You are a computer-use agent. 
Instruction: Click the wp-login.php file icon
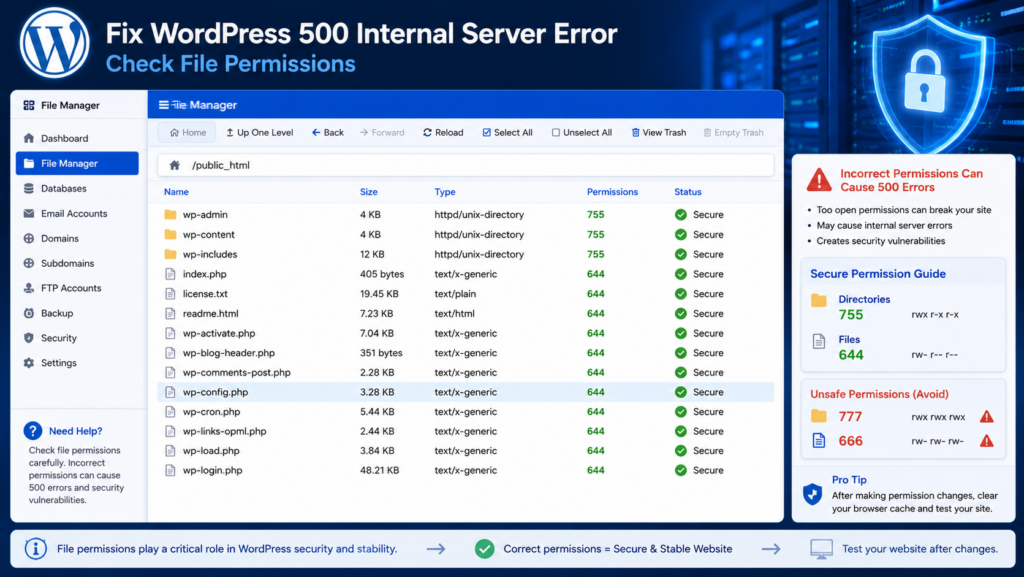(170, 470)
